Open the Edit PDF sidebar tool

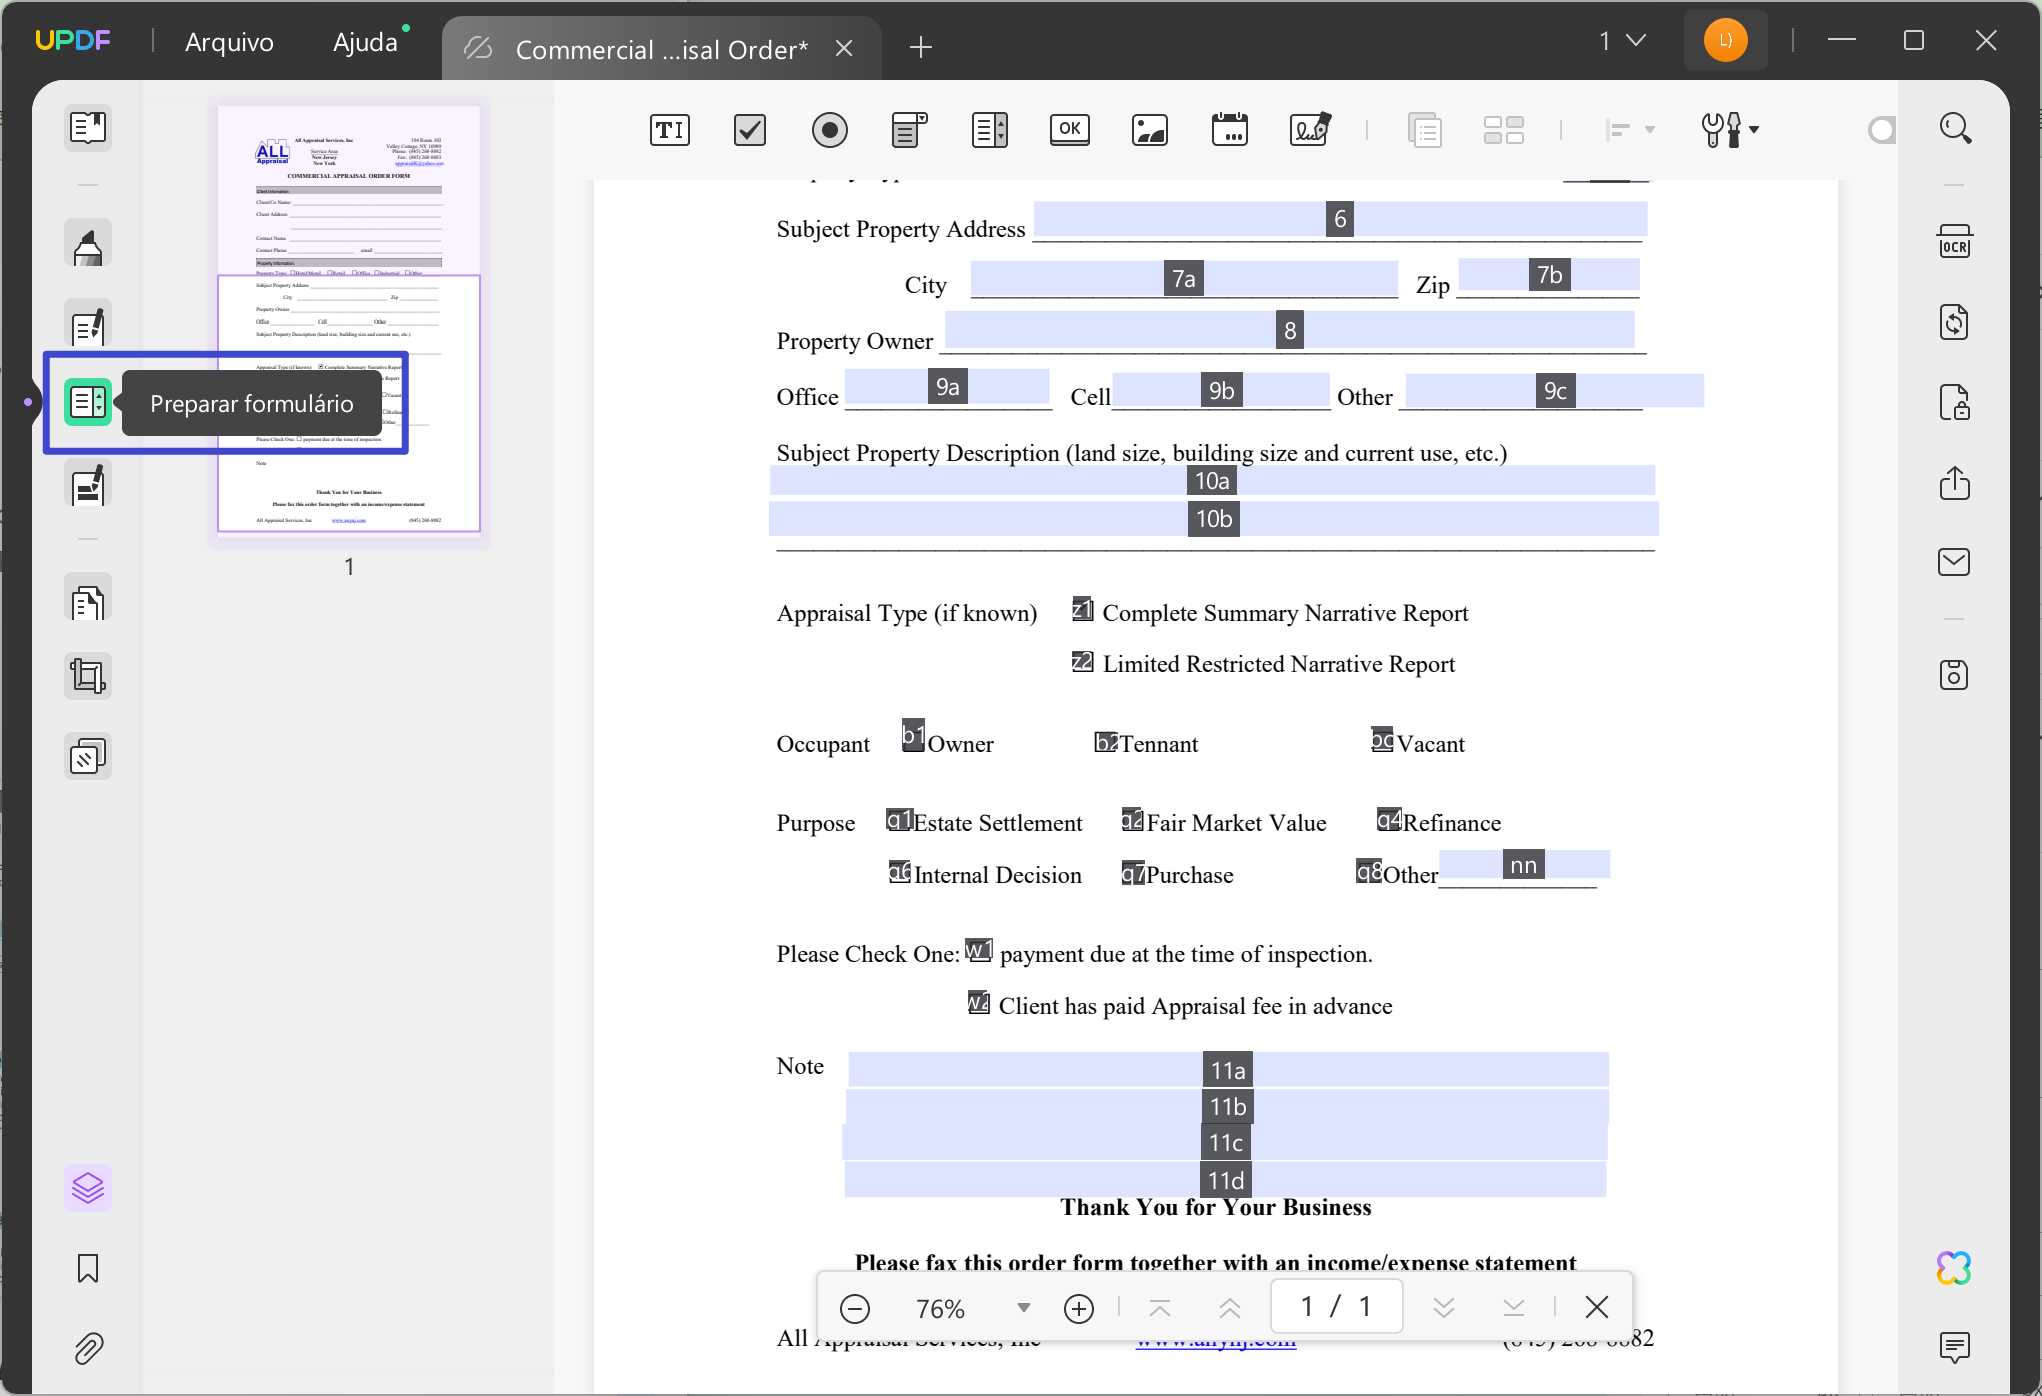click(88, 324)
